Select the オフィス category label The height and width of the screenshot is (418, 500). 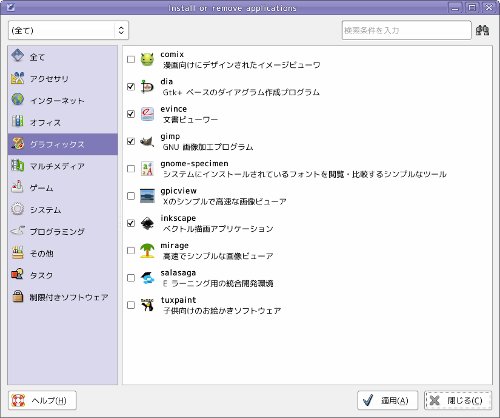pos(45,122)
